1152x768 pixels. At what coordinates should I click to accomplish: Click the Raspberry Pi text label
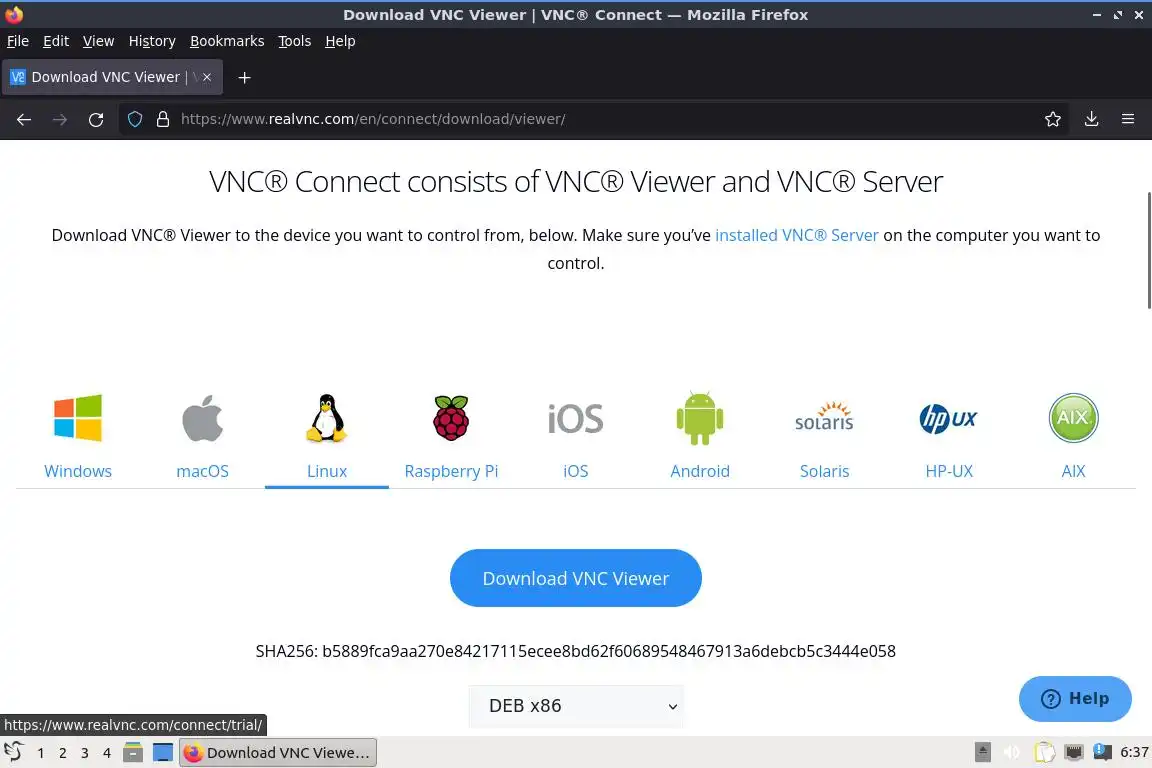tap(451, 471)
